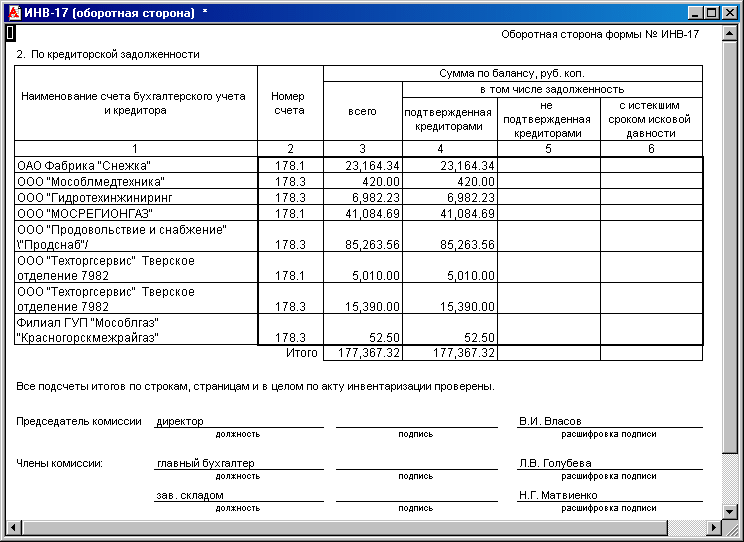744x542 pixels.
Task: Click the horizontal scrollbar thumb
Action: 344,527
